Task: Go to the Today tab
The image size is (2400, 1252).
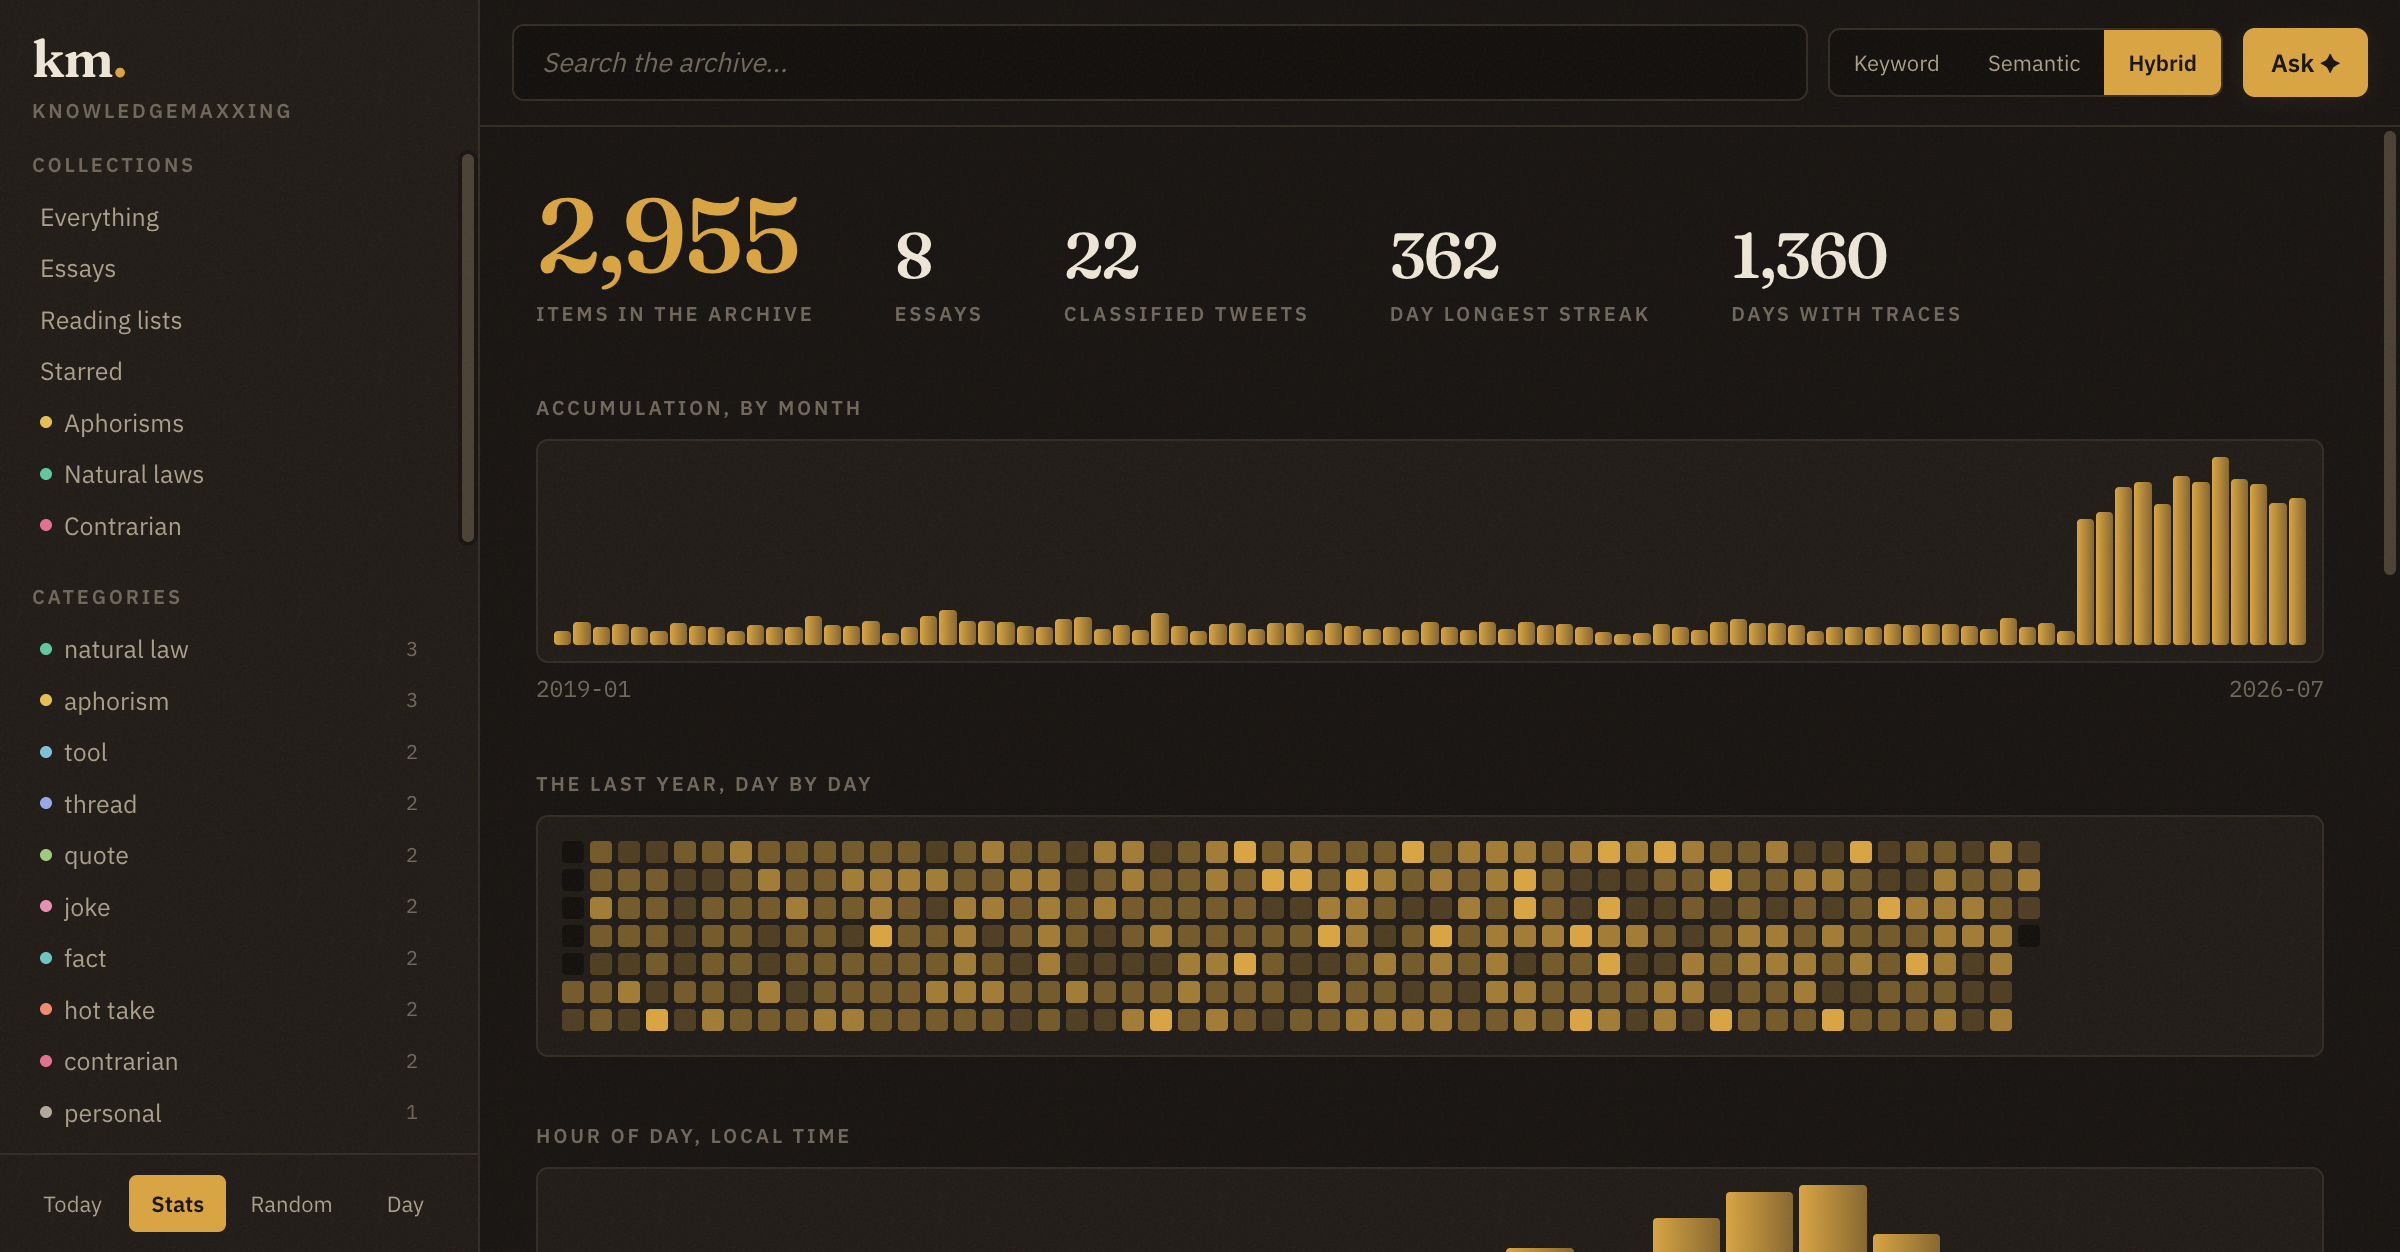Action: coord(72,1204)
